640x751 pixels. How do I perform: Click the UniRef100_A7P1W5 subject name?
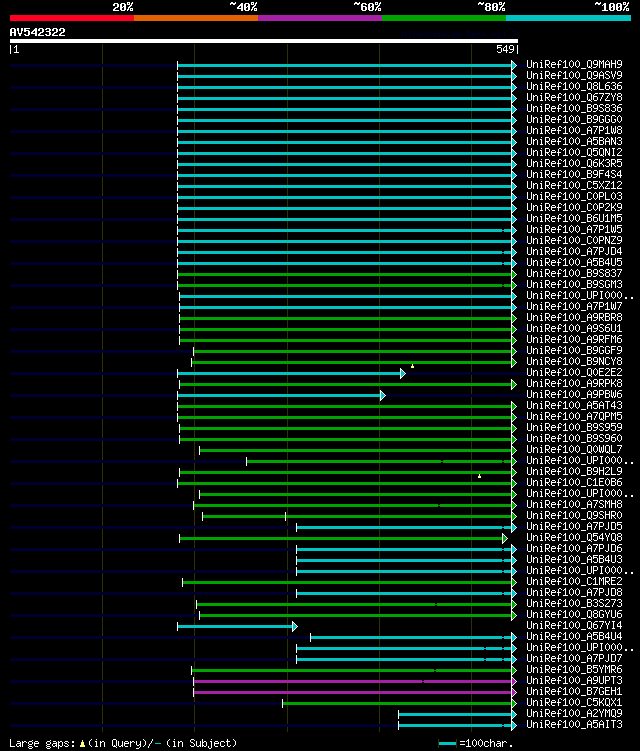(574, 229)
